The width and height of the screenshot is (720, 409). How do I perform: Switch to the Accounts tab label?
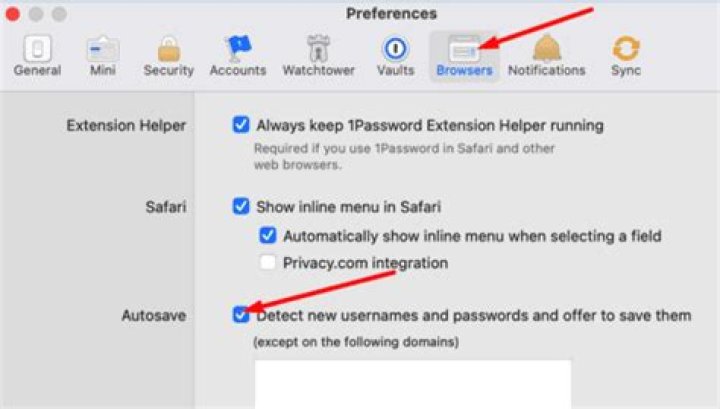238,70
